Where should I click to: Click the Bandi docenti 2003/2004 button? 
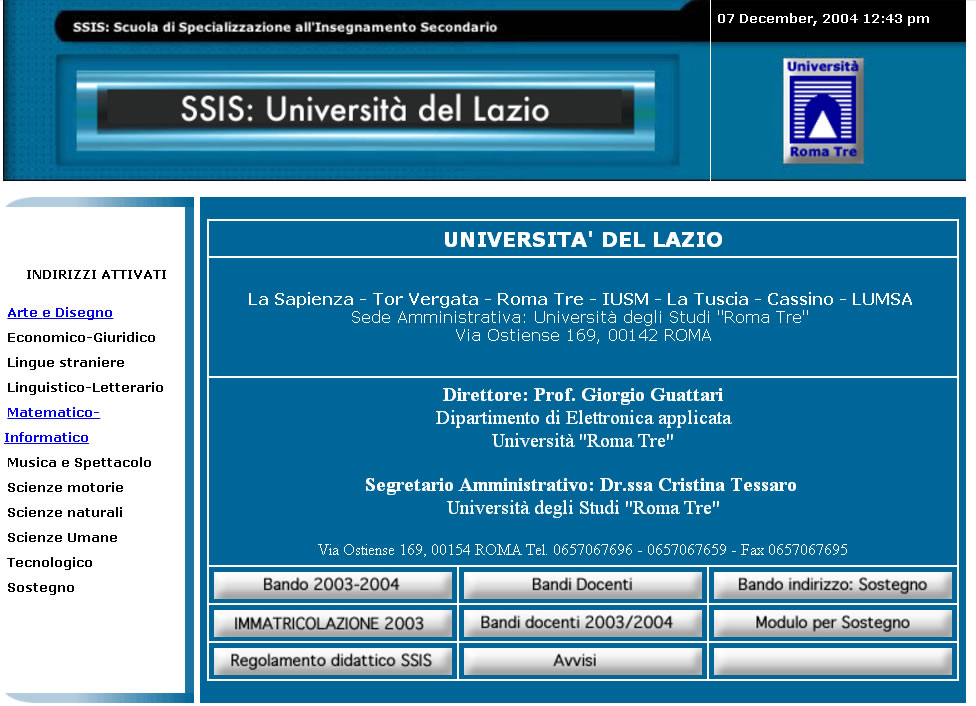583,623
